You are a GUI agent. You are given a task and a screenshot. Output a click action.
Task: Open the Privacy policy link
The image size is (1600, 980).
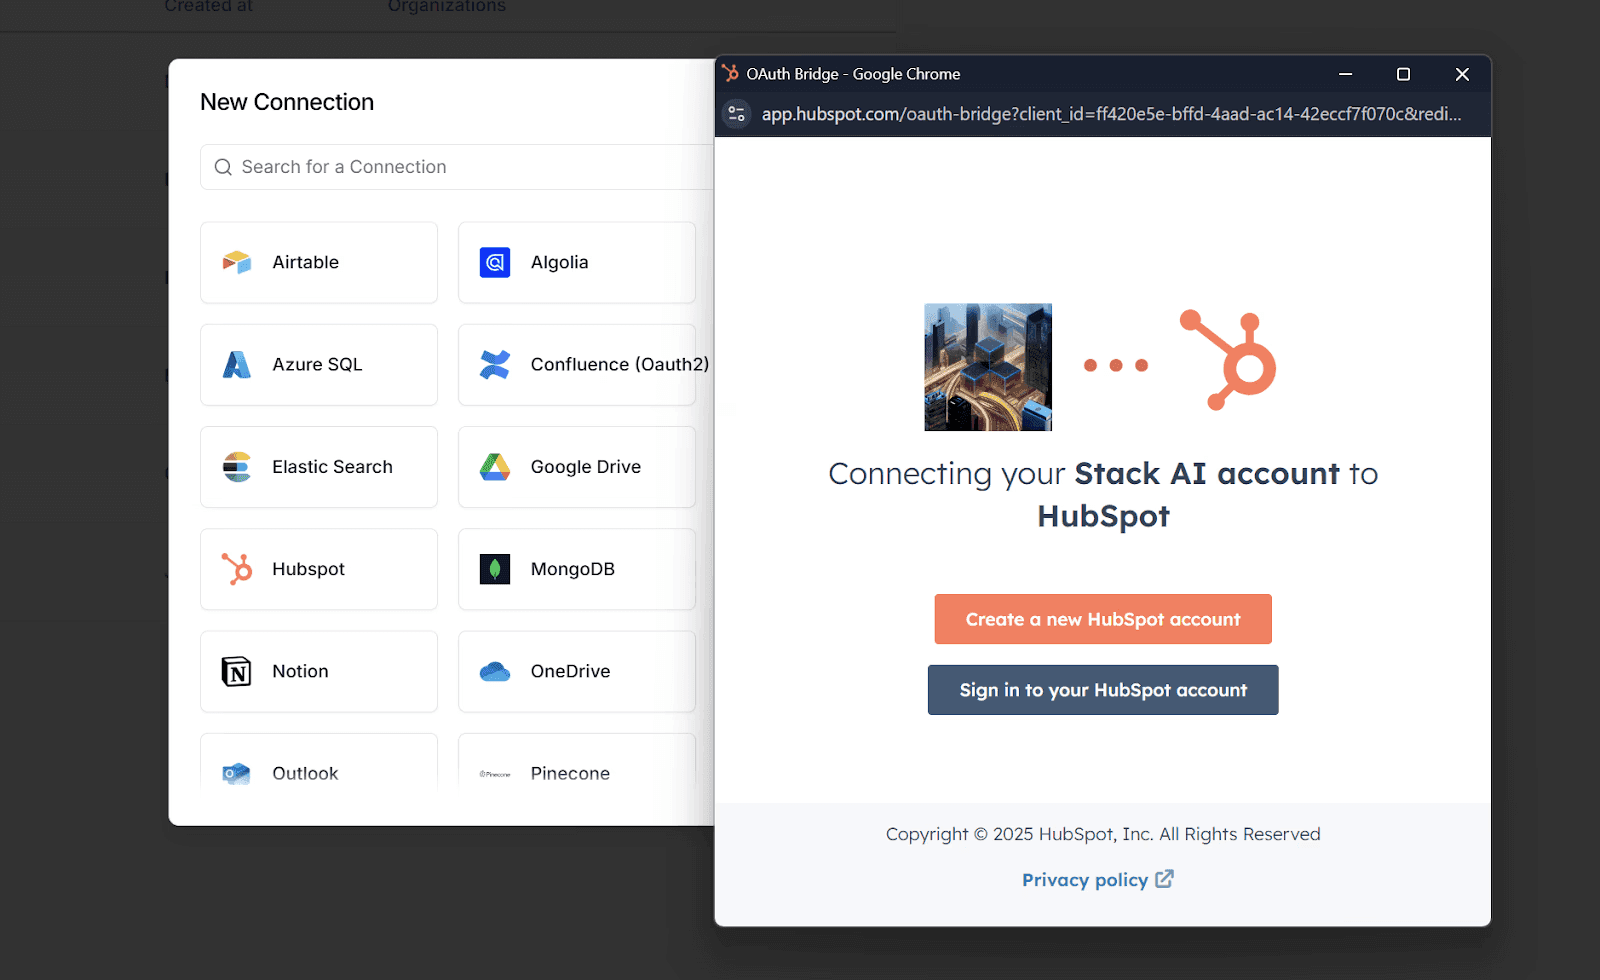pos(1085,880)
